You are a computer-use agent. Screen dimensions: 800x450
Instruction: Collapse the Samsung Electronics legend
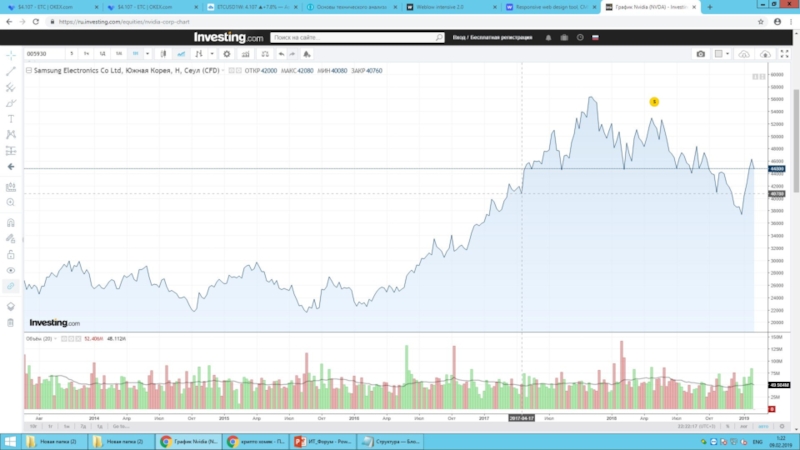click(x=28, y=72)
